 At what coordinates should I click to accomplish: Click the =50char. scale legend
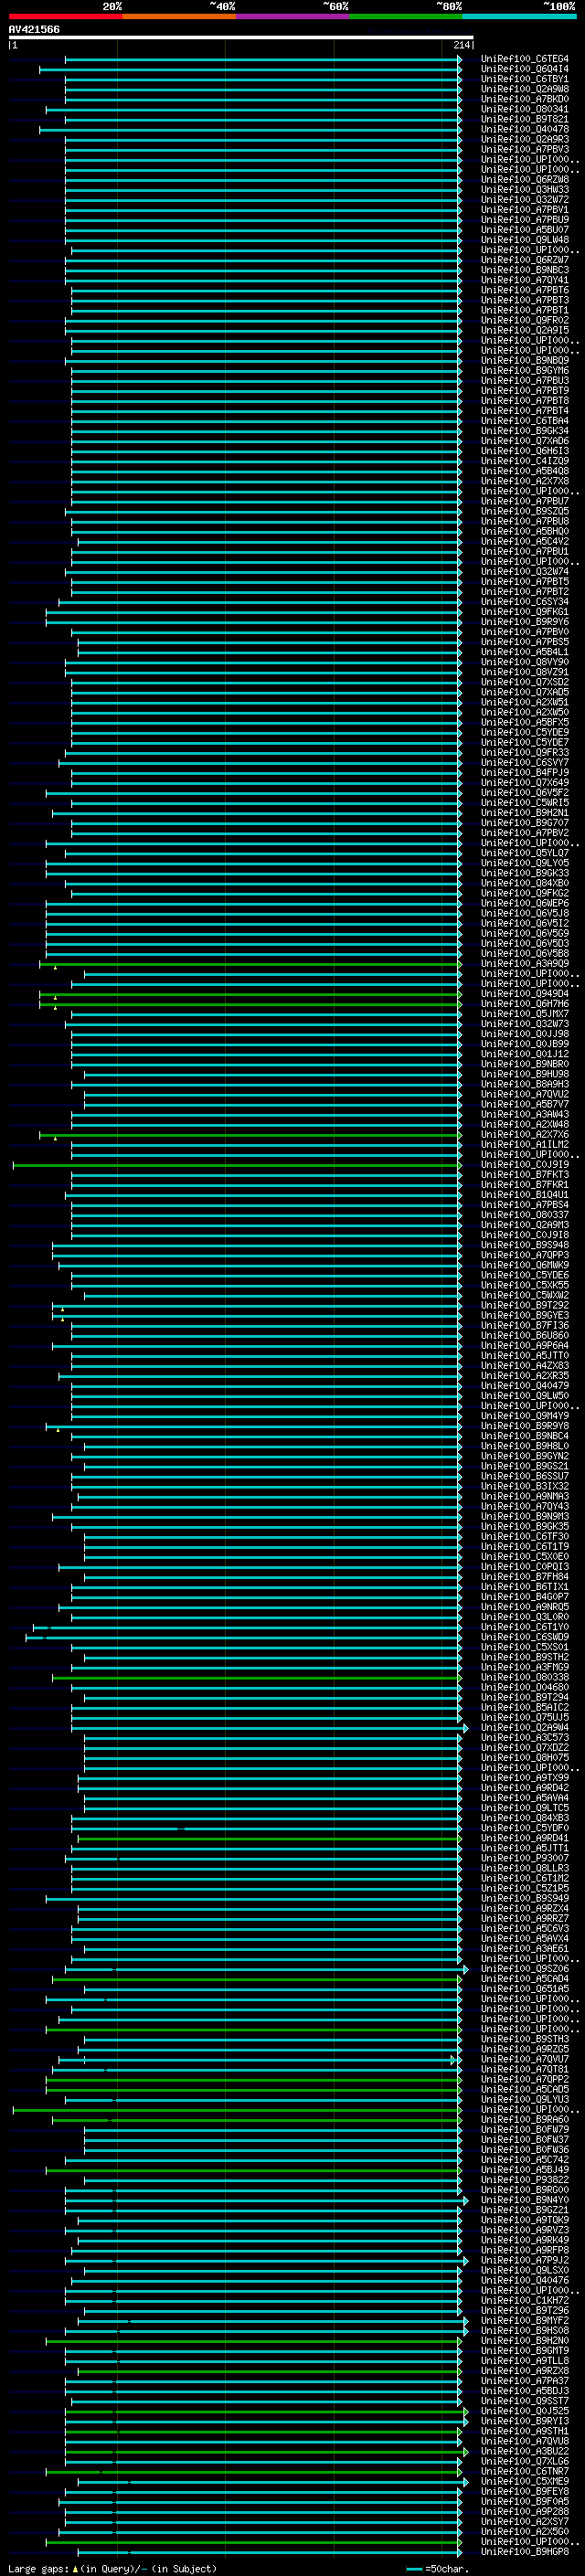point(438,2569)
